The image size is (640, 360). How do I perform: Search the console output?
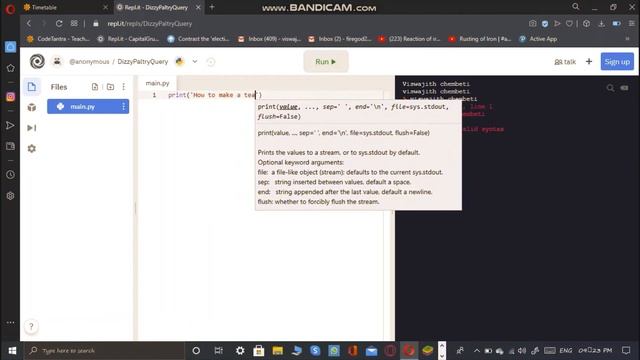pyautogui.click(x=610, y=88)
